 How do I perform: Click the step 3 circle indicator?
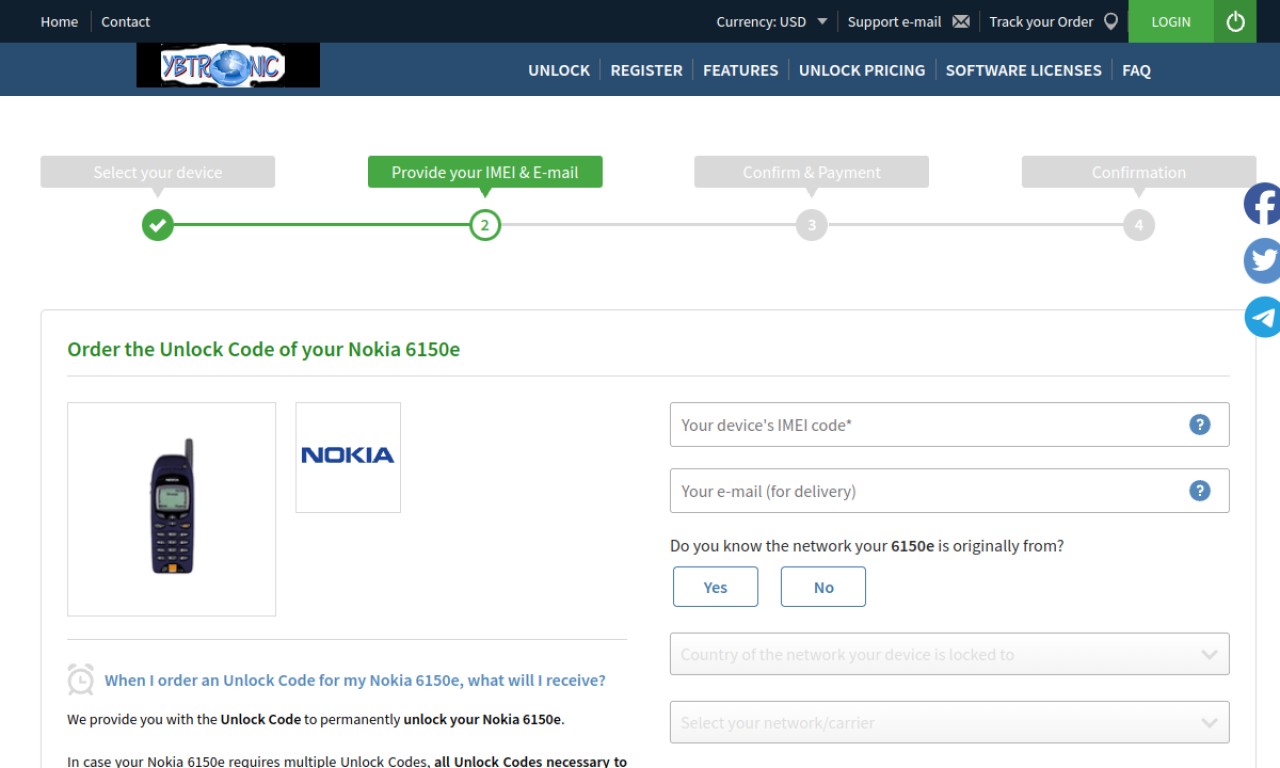click(811, 225)
